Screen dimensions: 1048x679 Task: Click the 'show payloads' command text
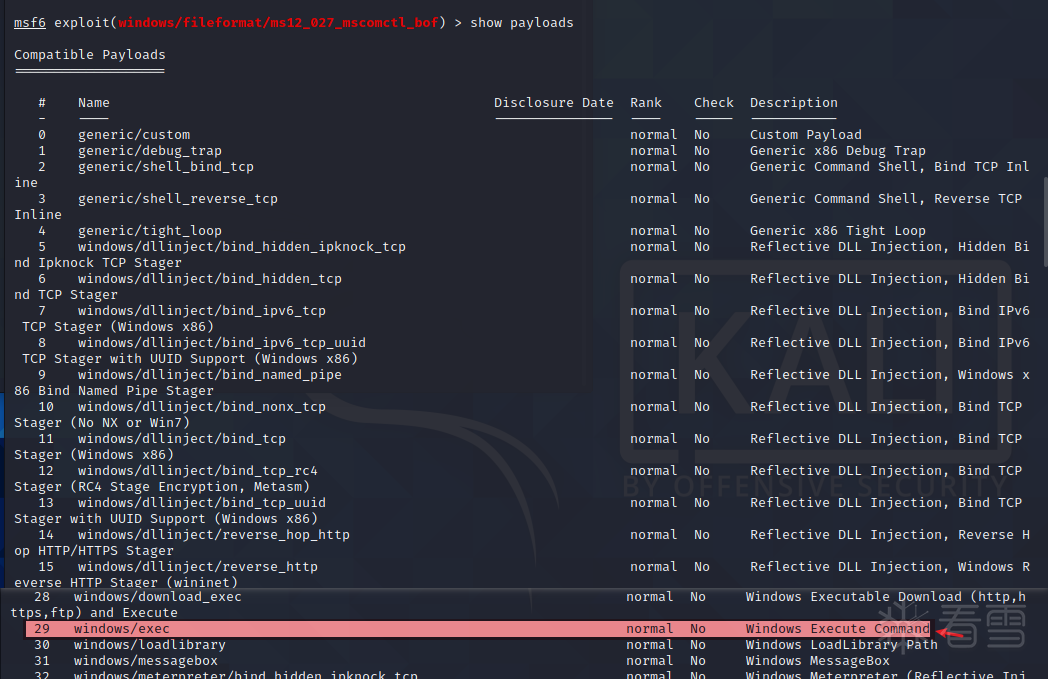coord(522,22)
